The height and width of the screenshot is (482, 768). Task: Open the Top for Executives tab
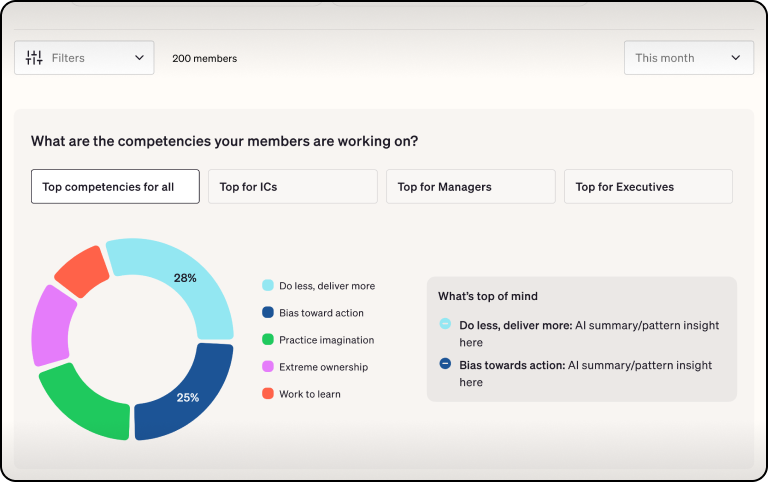pyautogui.click(x=648, y=187)
